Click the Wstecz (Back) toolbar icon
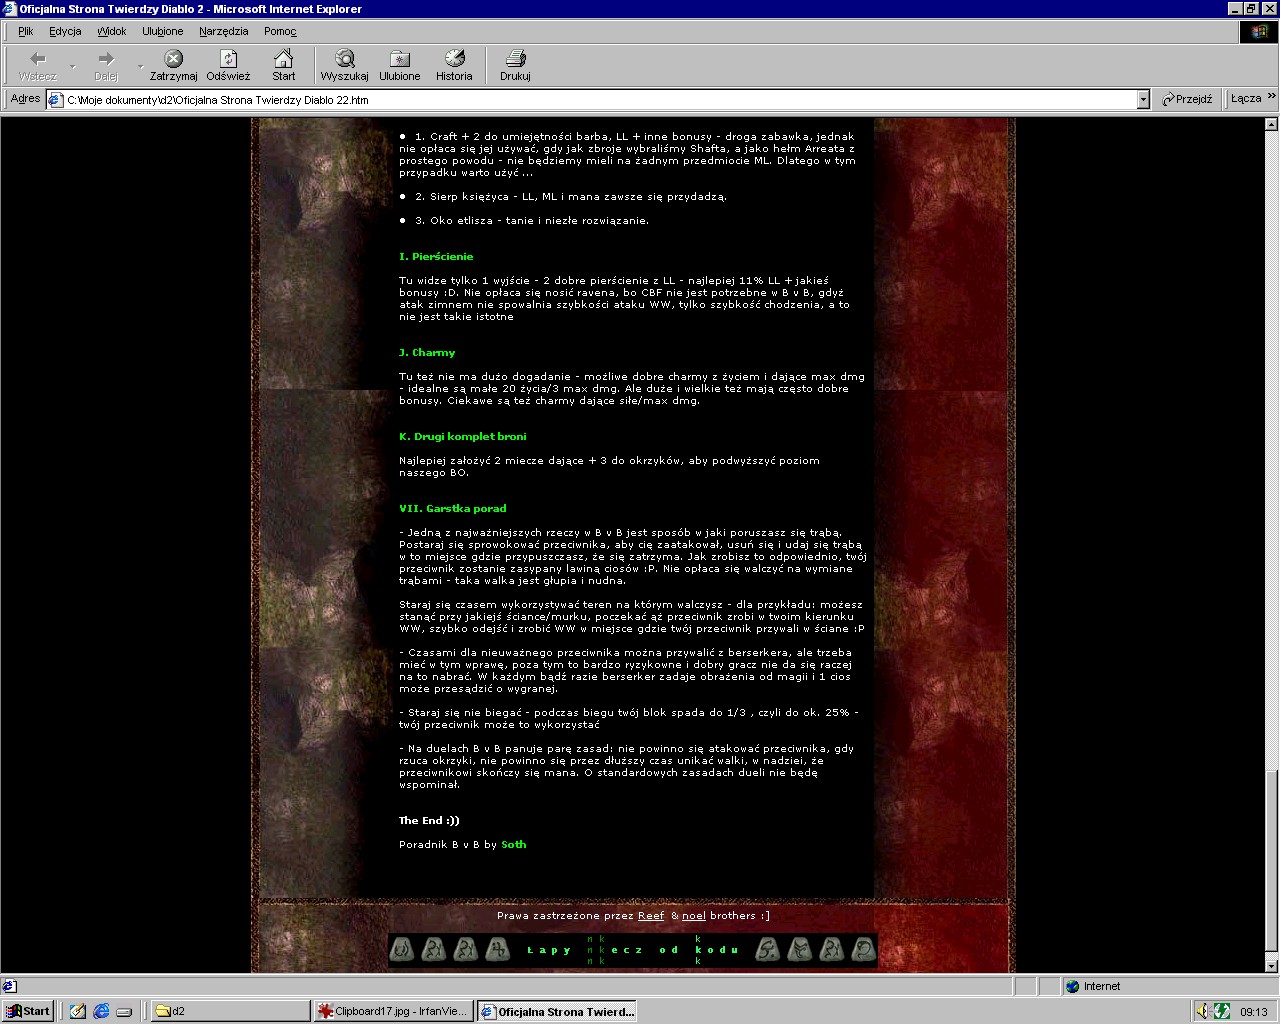Image resolution: width=1280 pixels, height=1024 pixels. pyautogui.click(x=38, y=64)
